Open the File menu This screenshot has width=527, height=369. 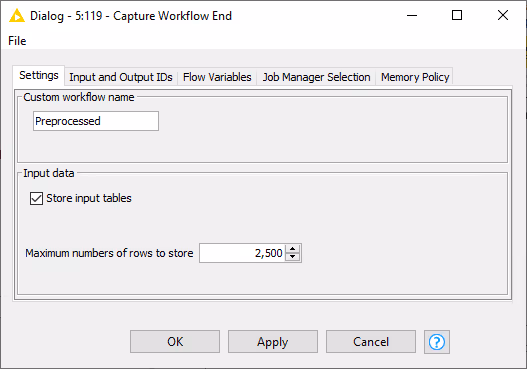point(17,41)
